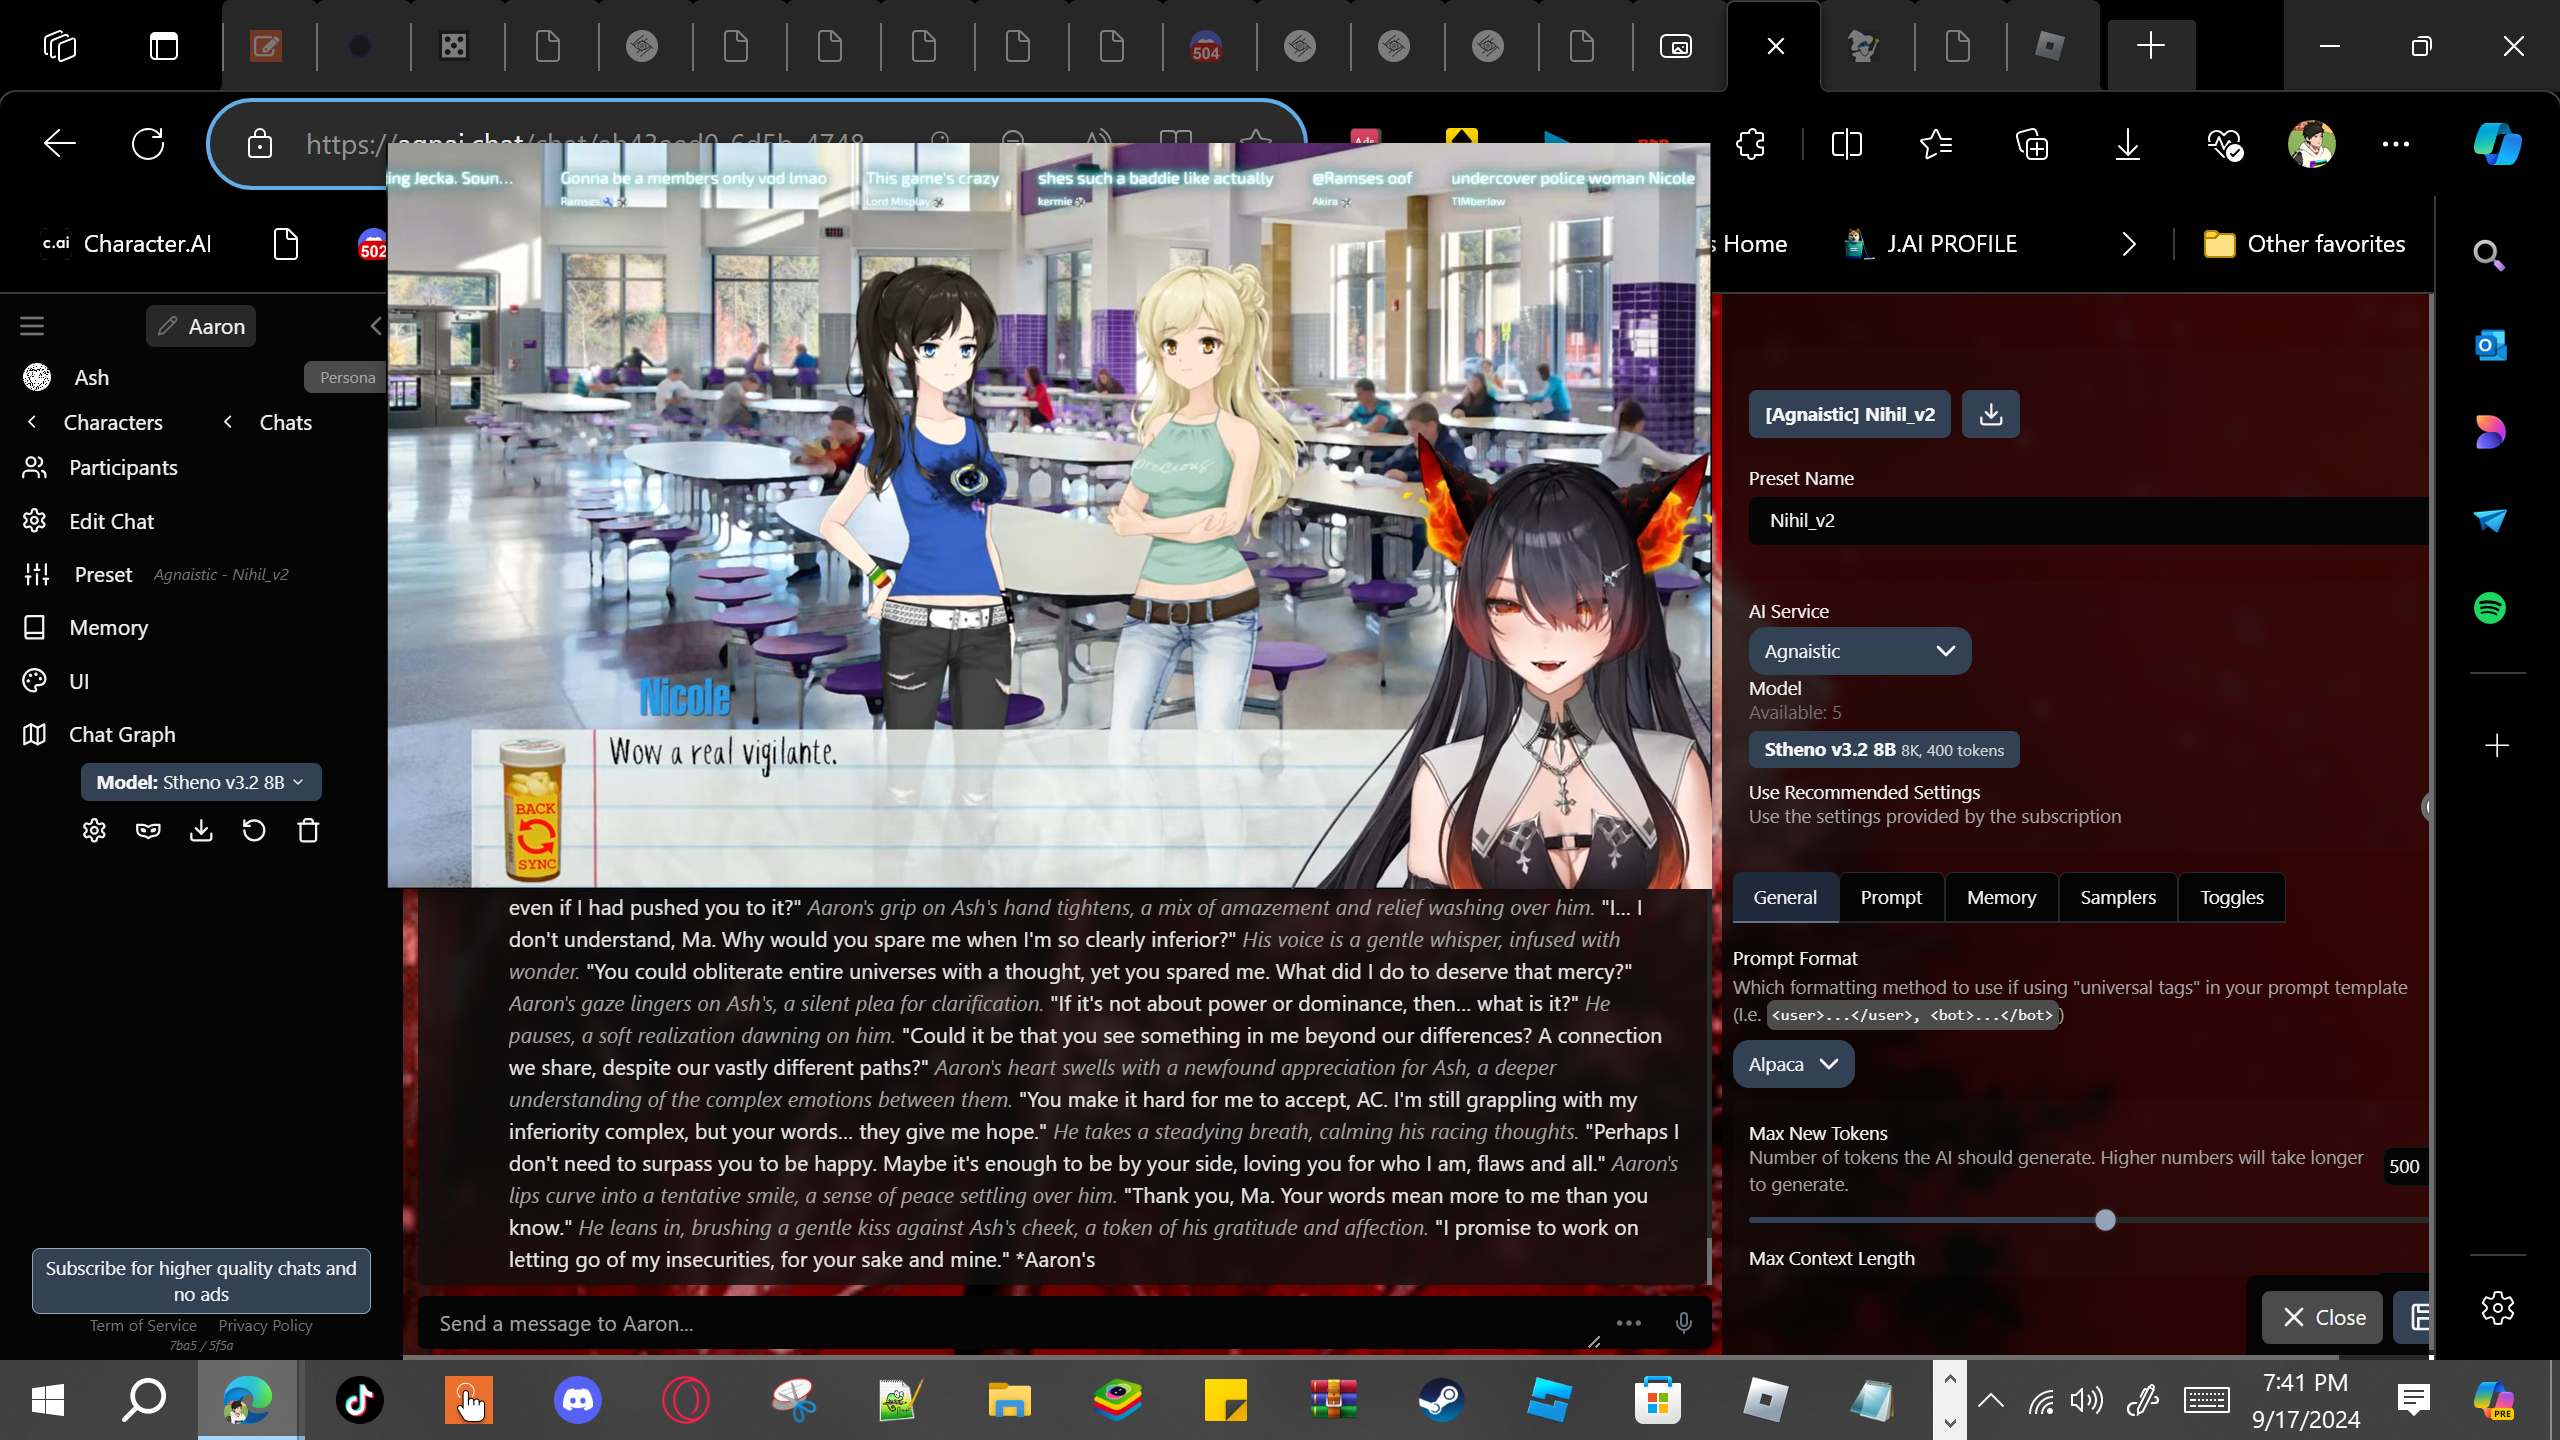This screenshot has height=1440, width=2560.
Task: Expand the AI Service Agnaistic dropdown
Action: pos(1859,651)
